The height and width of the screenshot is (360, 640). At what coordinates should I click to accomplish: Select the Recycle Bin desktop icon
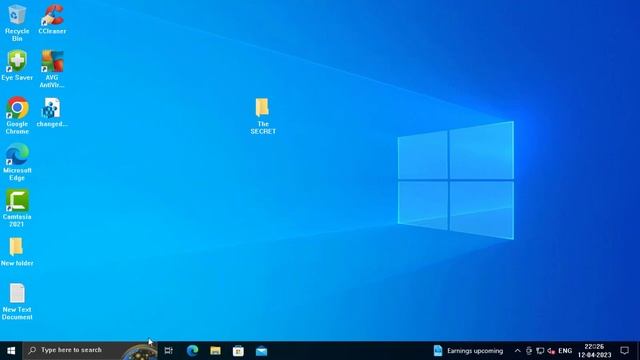click(17, 23)
